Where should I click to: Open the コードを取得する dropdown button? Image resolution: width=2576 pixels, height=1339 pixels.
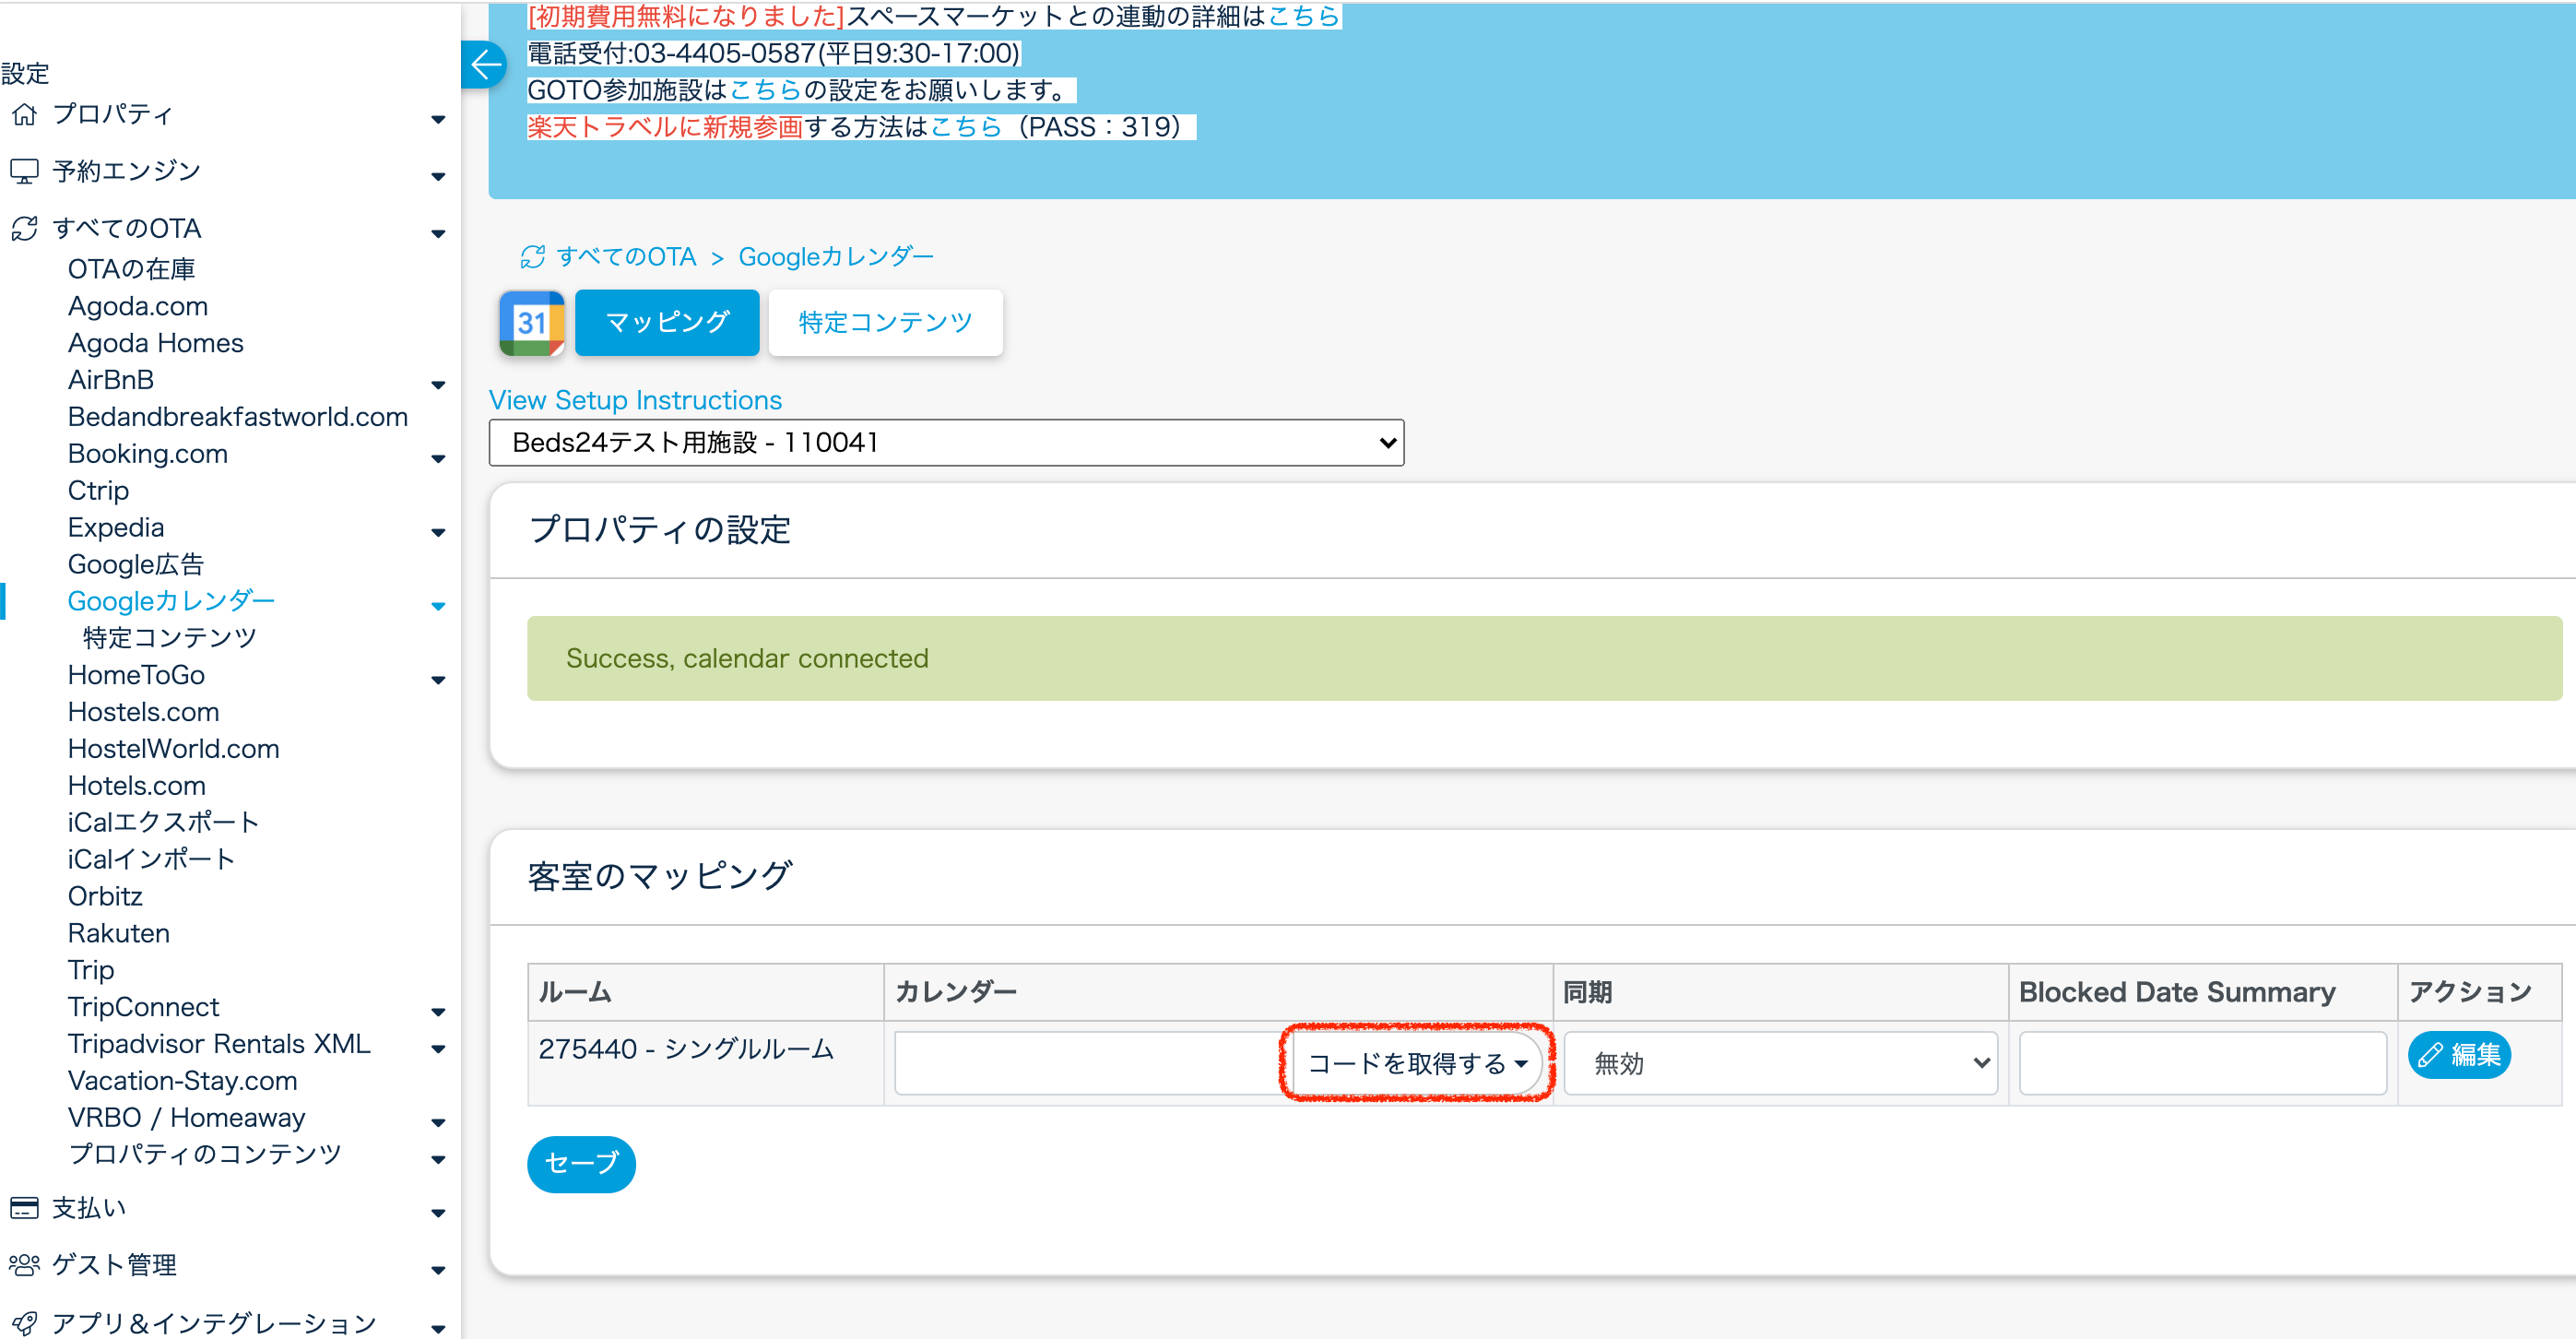pyautogui.click(x=1416, y=1063)
